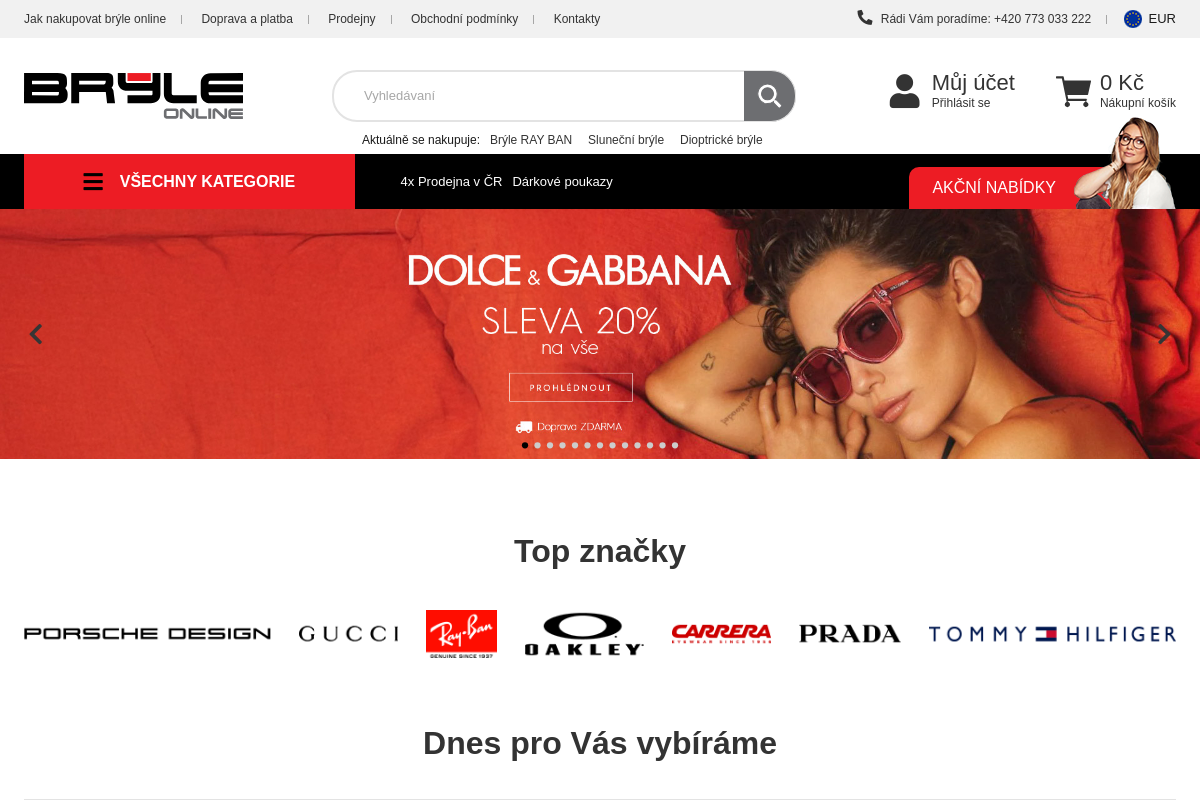Viewport: 1200px width, 800px height.
Task: Open the Akční nabídky tab
Action: click(x=994, y=188)
